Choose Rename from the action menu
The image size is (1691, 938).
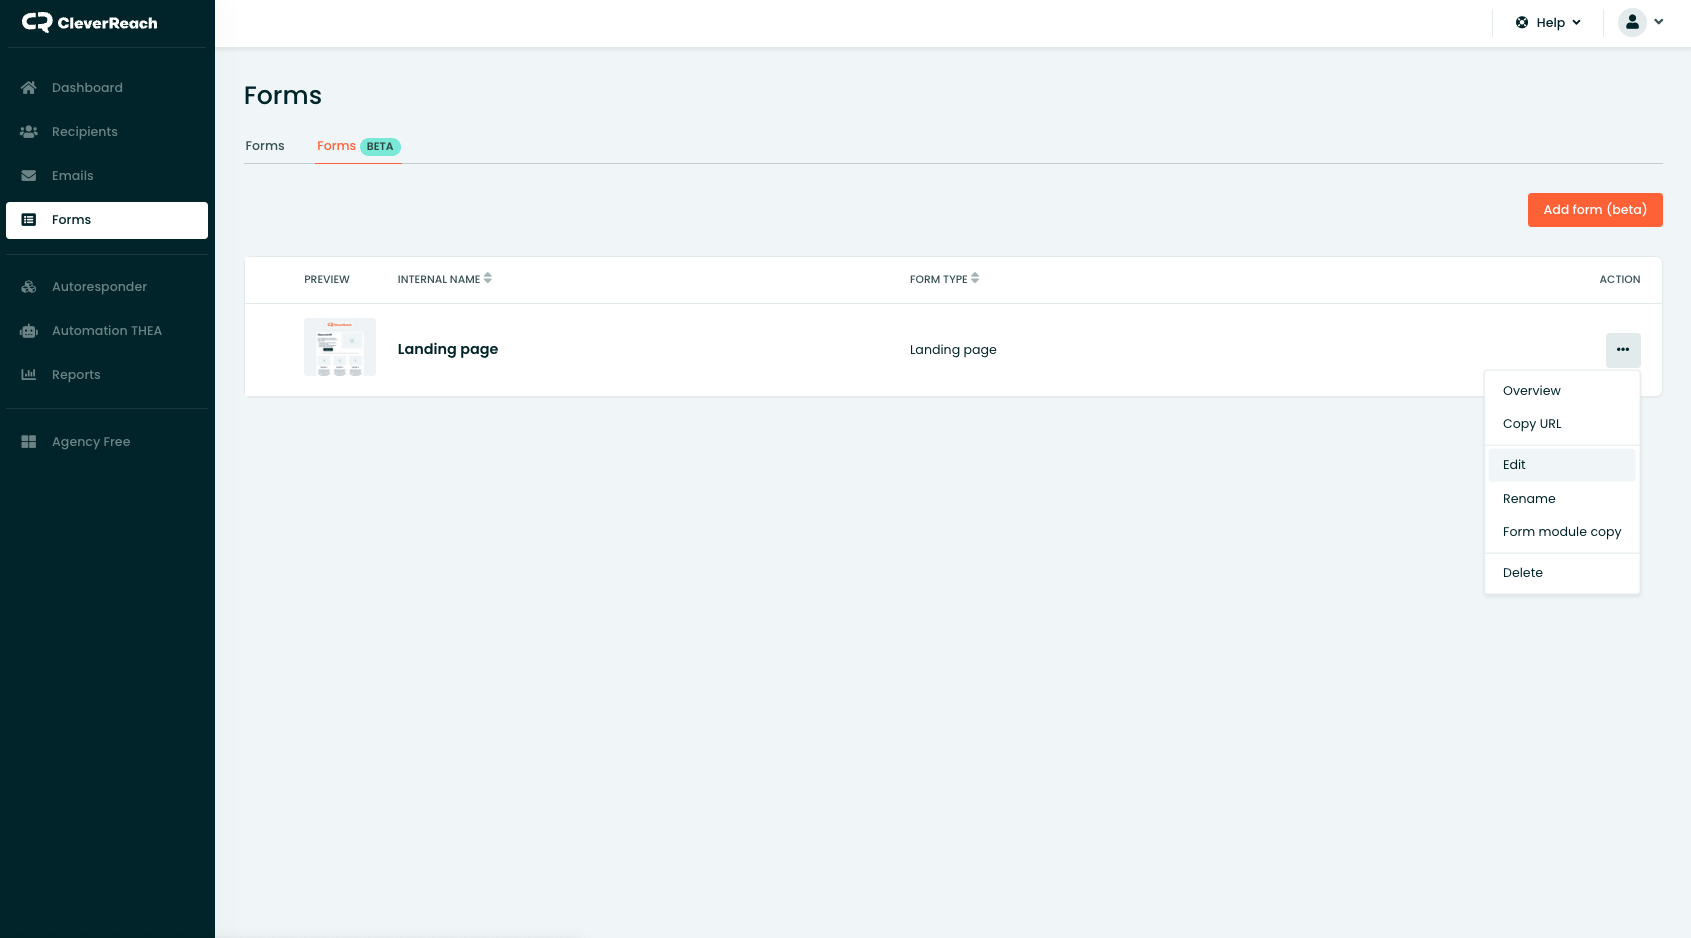1562,499
